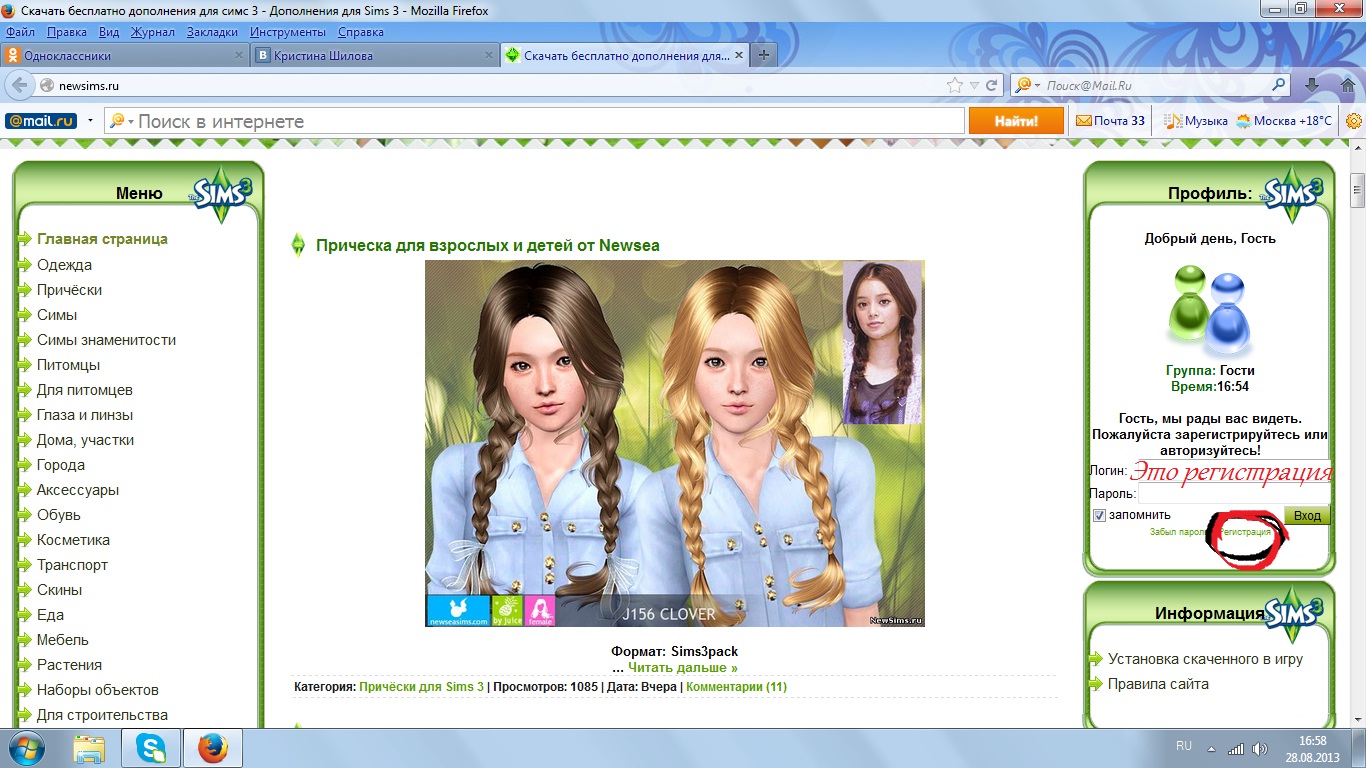This screenshot has width=1366, height=768.
Task: Open the Журнал menu
Action: [153, 32]
